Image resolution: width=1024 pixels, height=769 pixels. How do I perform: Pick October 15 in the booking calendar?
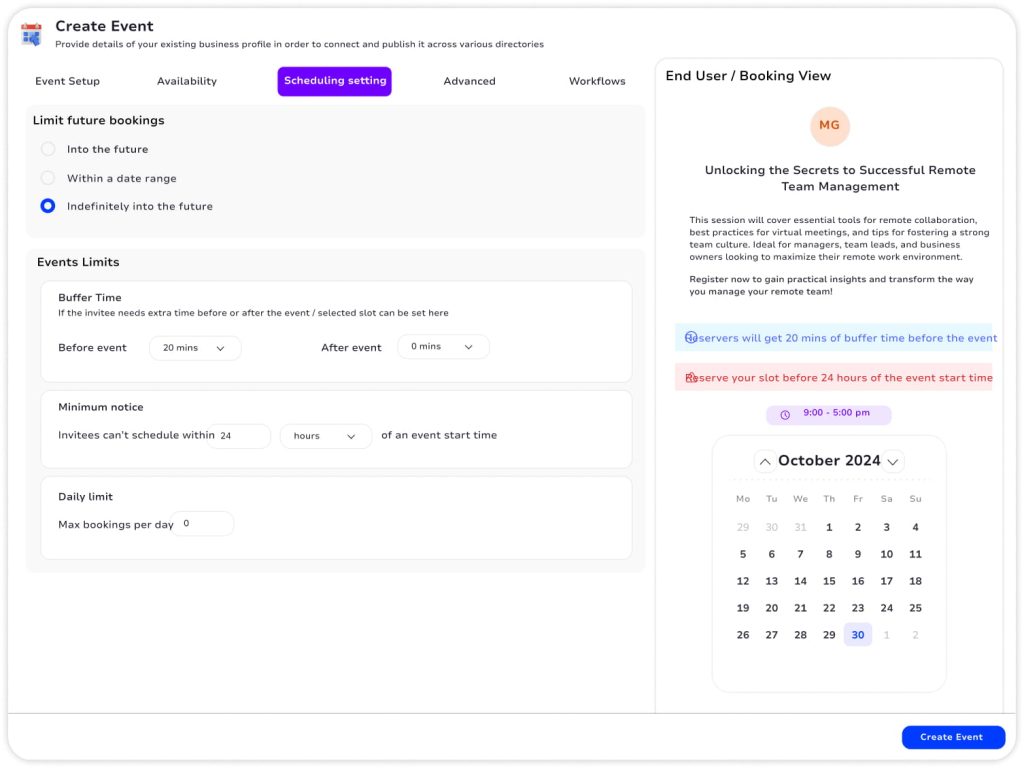829,581
